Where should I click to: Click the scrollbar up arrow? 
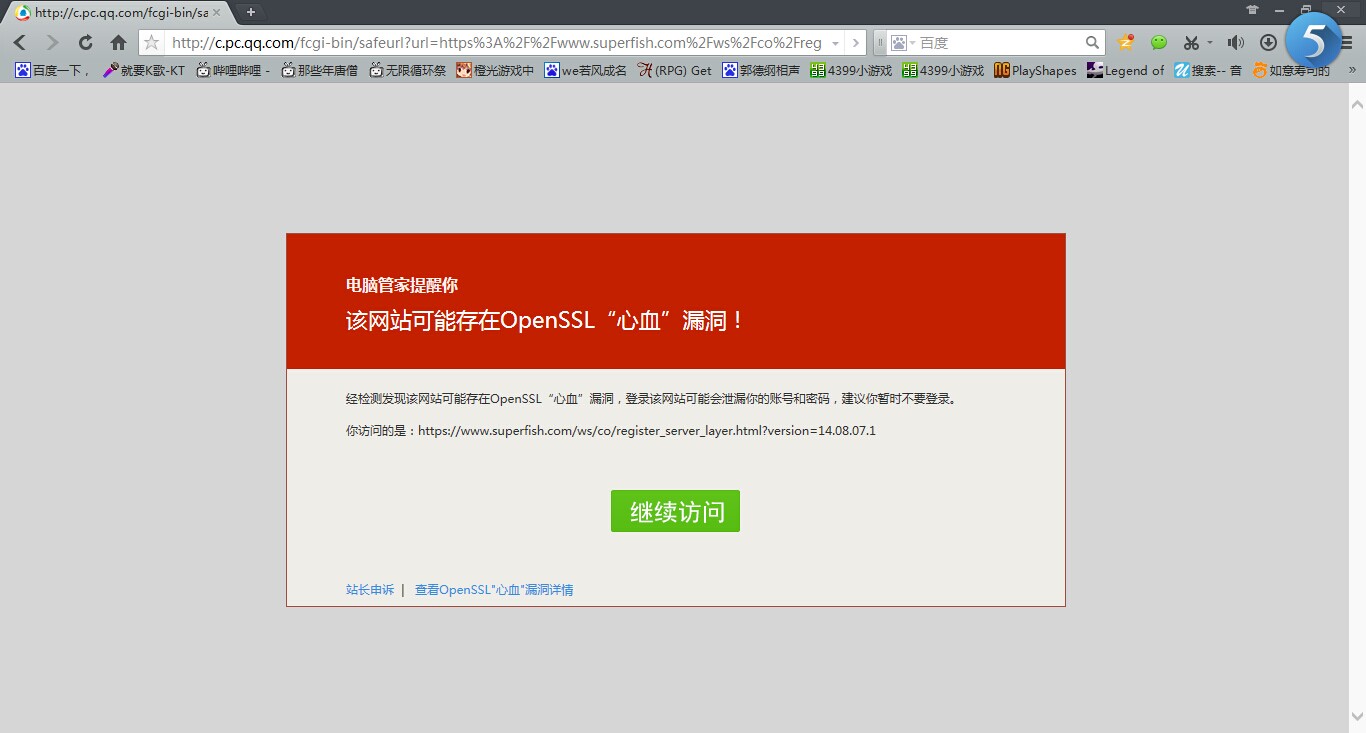(x=1357, y=104)
